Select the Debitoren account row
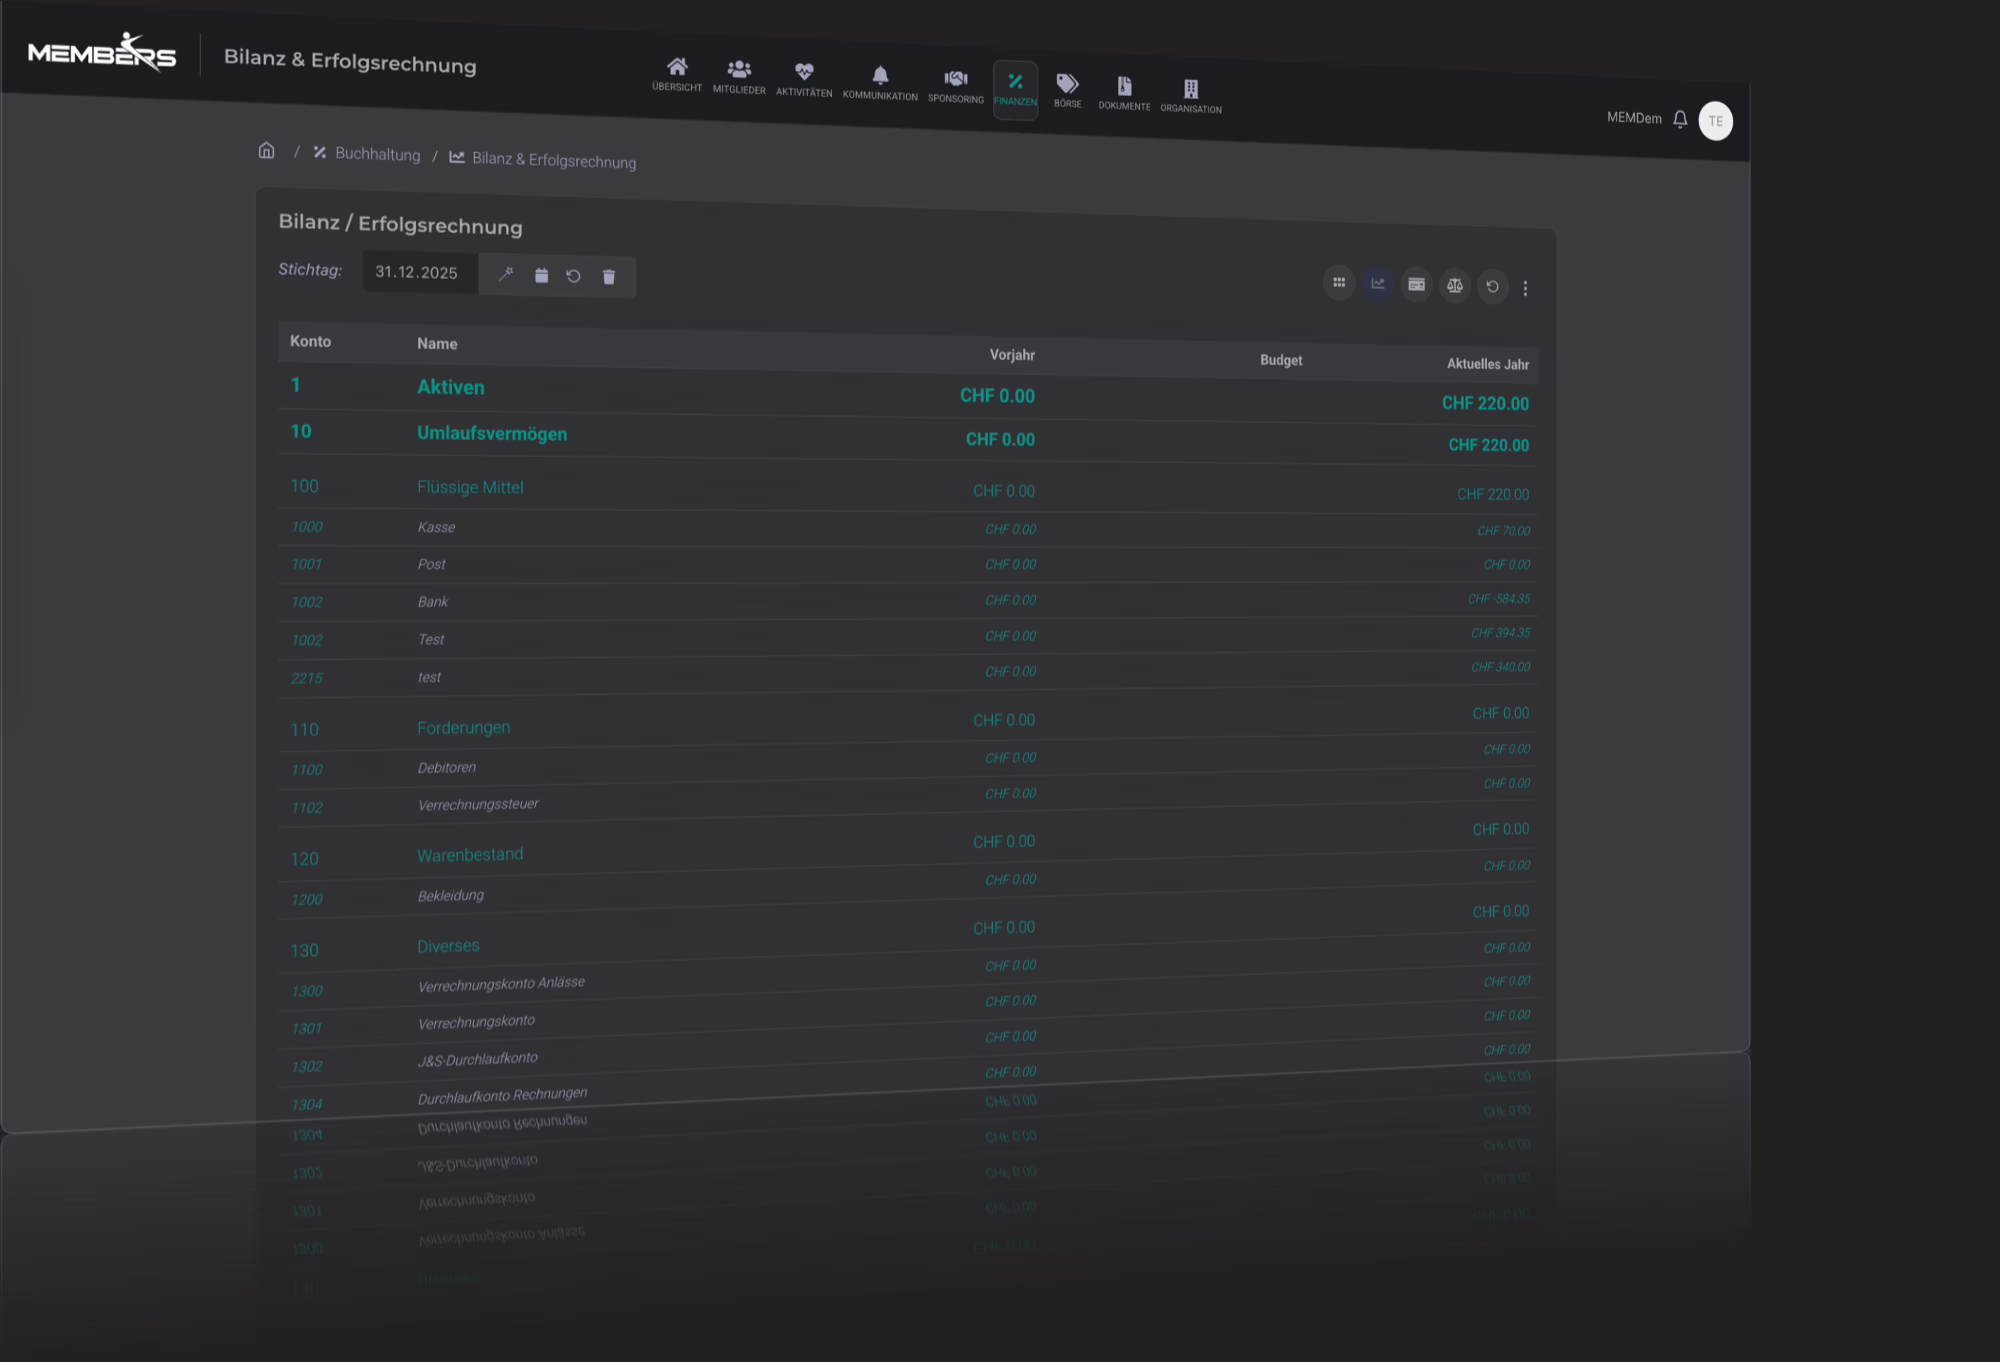Screen dimensions: 2000x1362 [x=907, y=760]
